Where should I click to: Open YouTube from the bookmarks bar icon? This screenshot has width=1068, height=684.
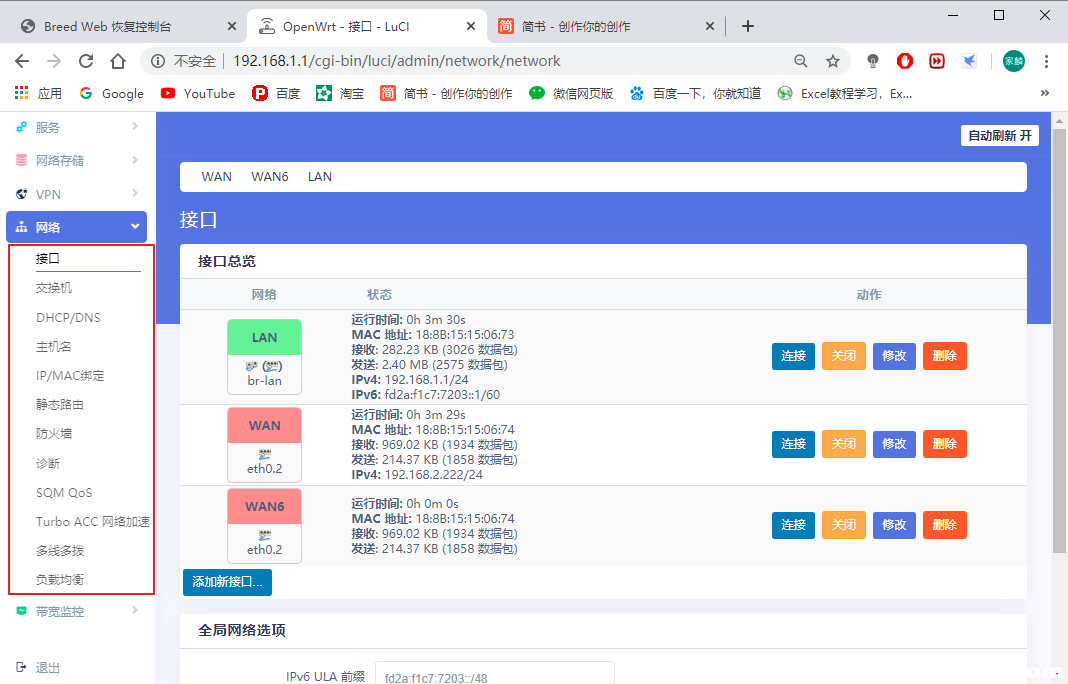pyautogui.click(x=166, y=93)
